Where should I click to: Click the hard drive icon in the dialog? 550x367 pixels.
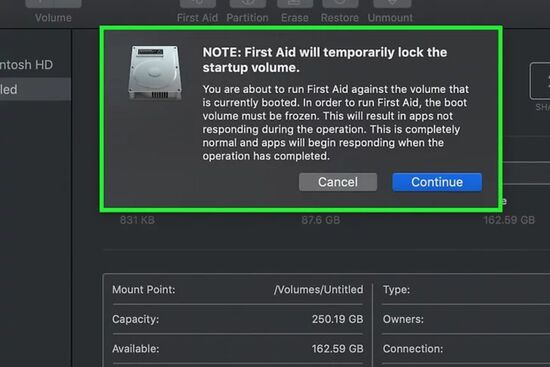pos(155,73)
